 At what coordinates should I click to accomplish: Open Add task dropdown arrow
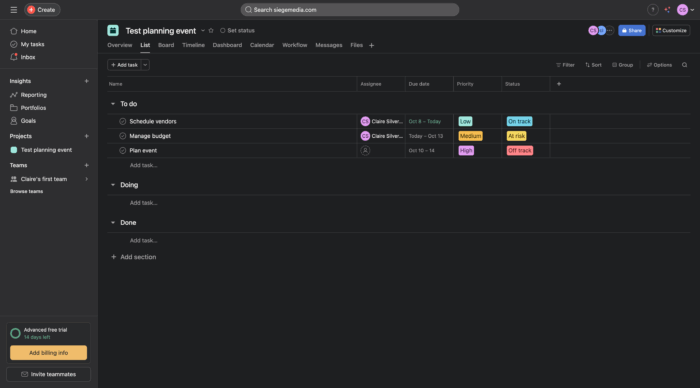coord(145,65)
